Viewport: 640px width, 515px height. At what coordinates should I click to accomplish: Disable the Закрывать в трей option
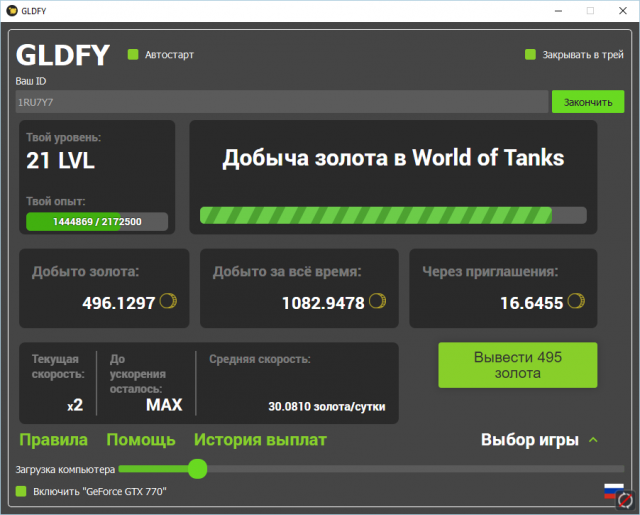click(531, 55)
